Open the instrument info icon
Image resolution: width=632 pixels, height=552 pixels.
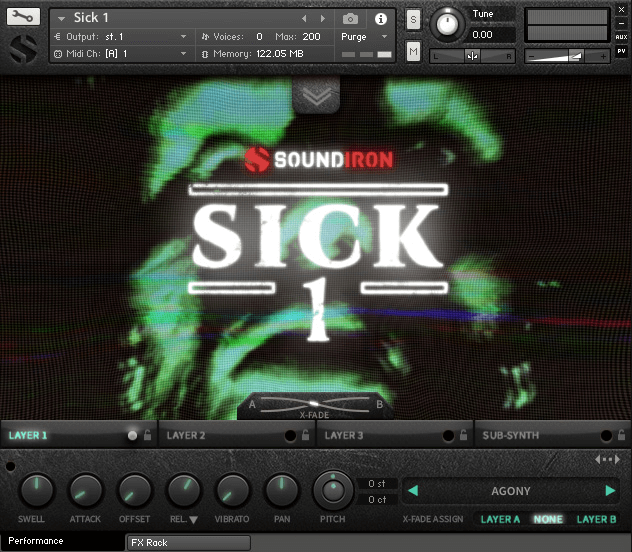380,18
